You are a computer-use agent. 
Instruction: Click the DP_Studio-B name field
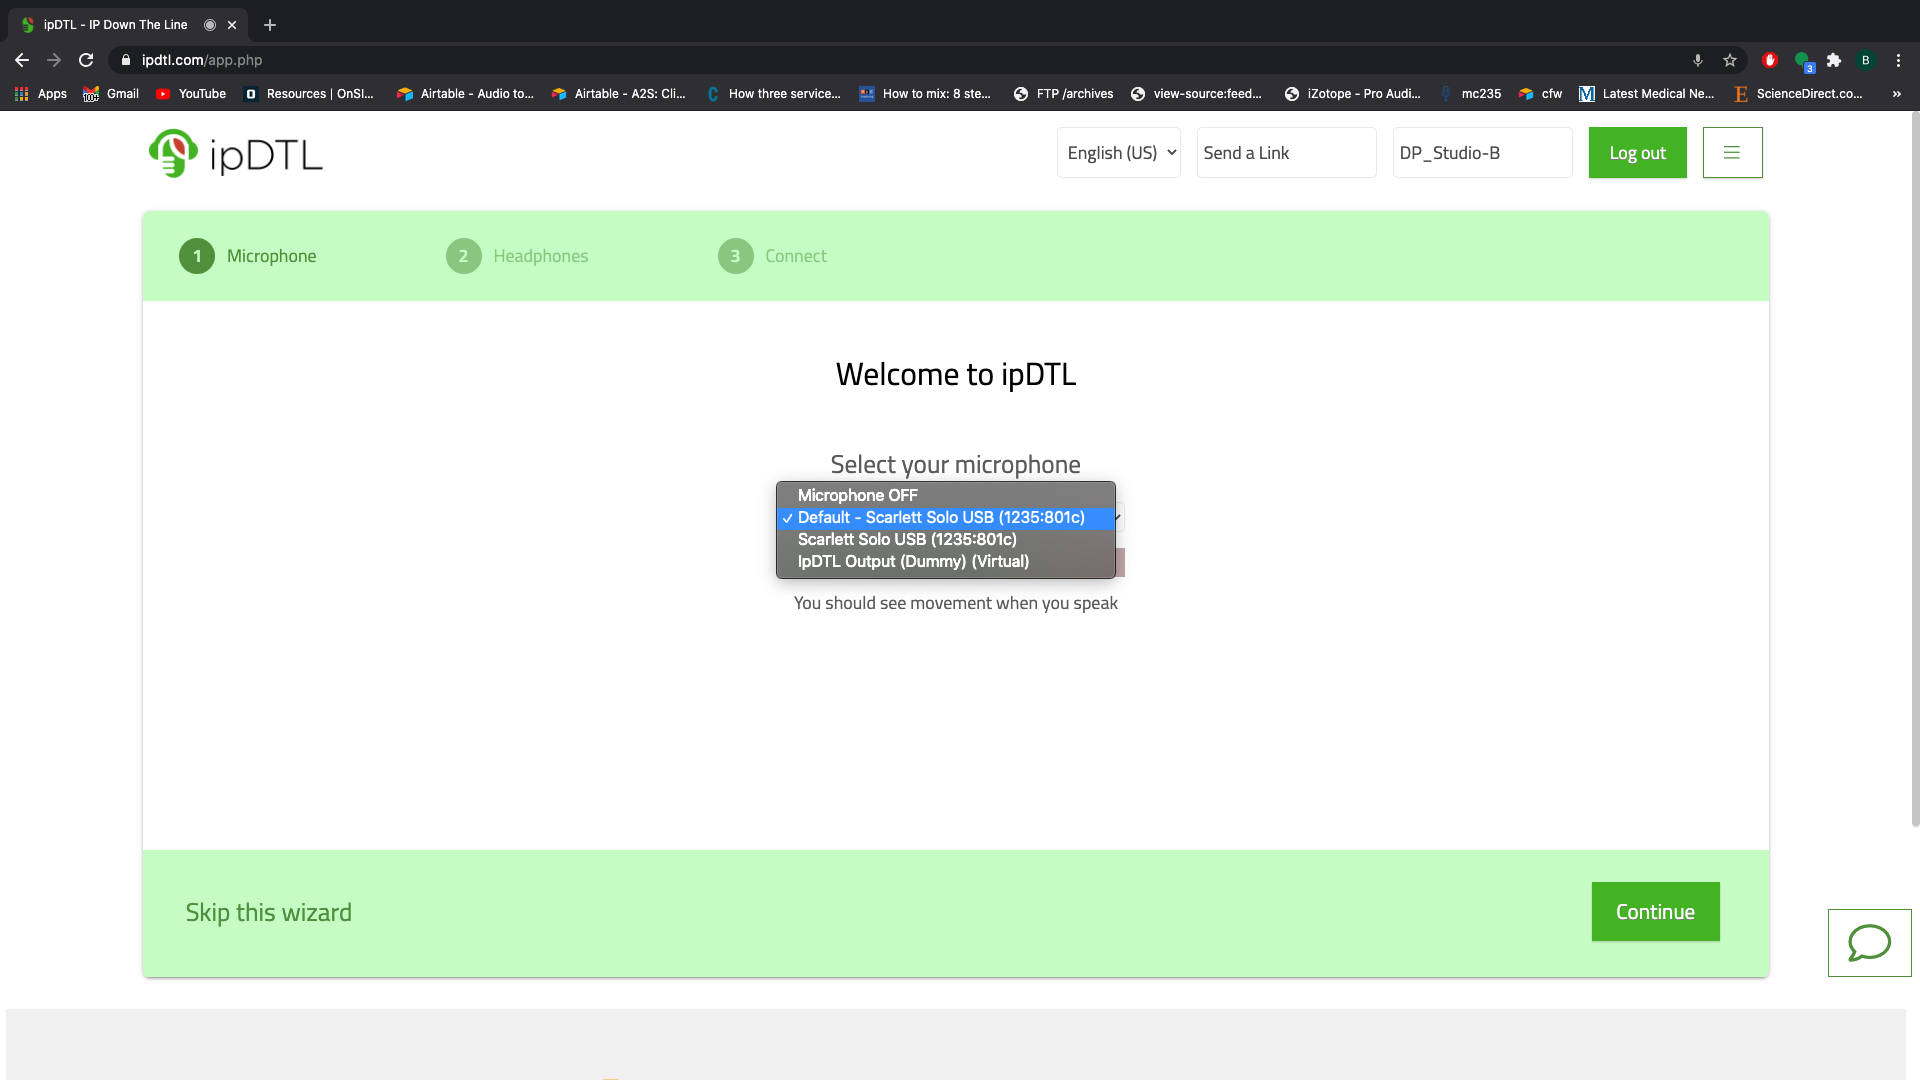click(x=1482, y=153)
